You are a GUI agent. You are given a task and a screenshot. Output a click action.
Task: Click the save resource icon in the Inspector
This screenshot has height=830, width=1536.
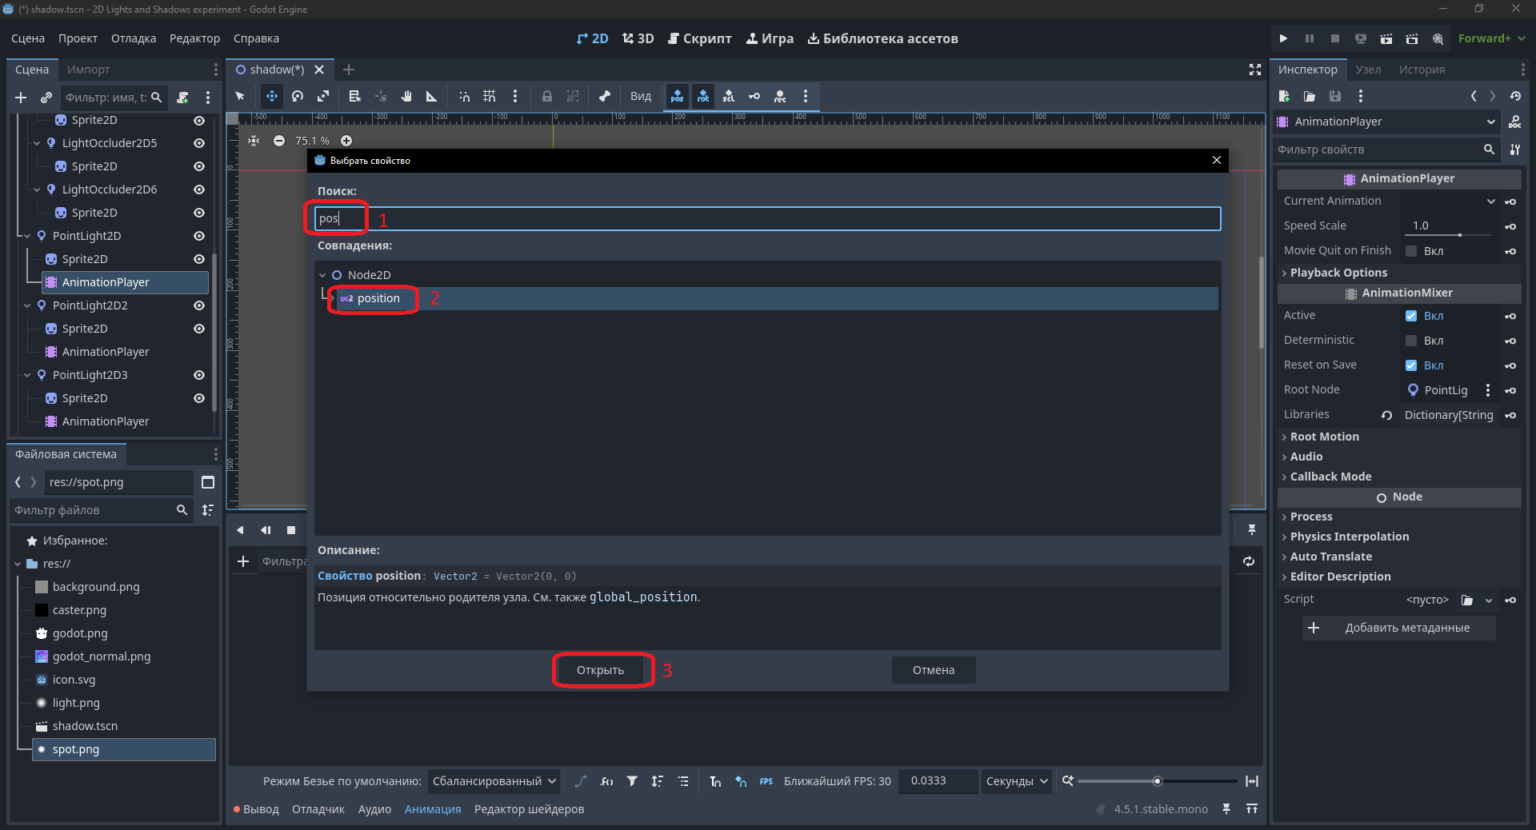tap(1335, 96)
